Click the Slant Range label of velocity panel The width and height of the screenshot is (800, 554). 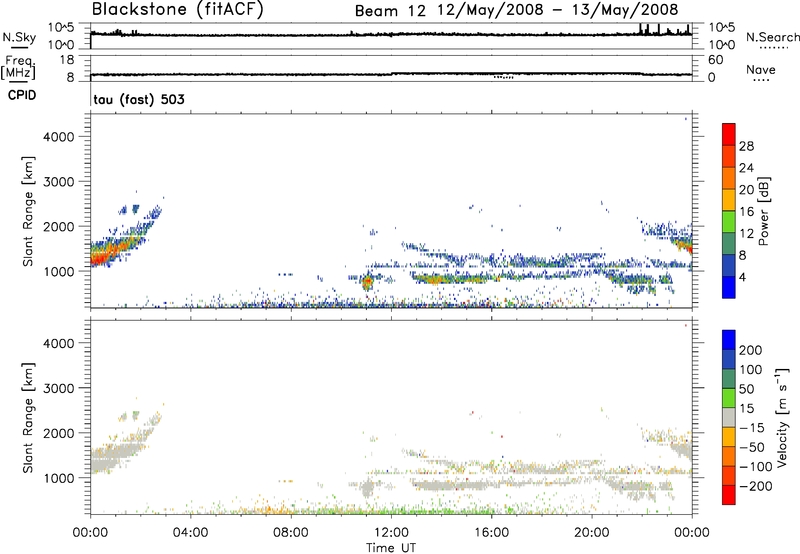pyautogui.click(x=28, y=418)
